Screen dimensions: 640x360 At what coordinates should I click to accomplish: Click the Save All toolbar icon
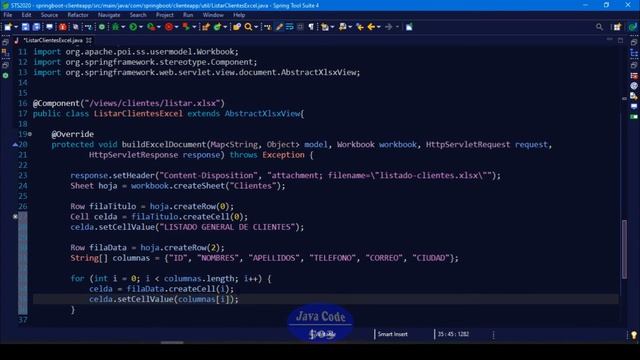[36, 27]
